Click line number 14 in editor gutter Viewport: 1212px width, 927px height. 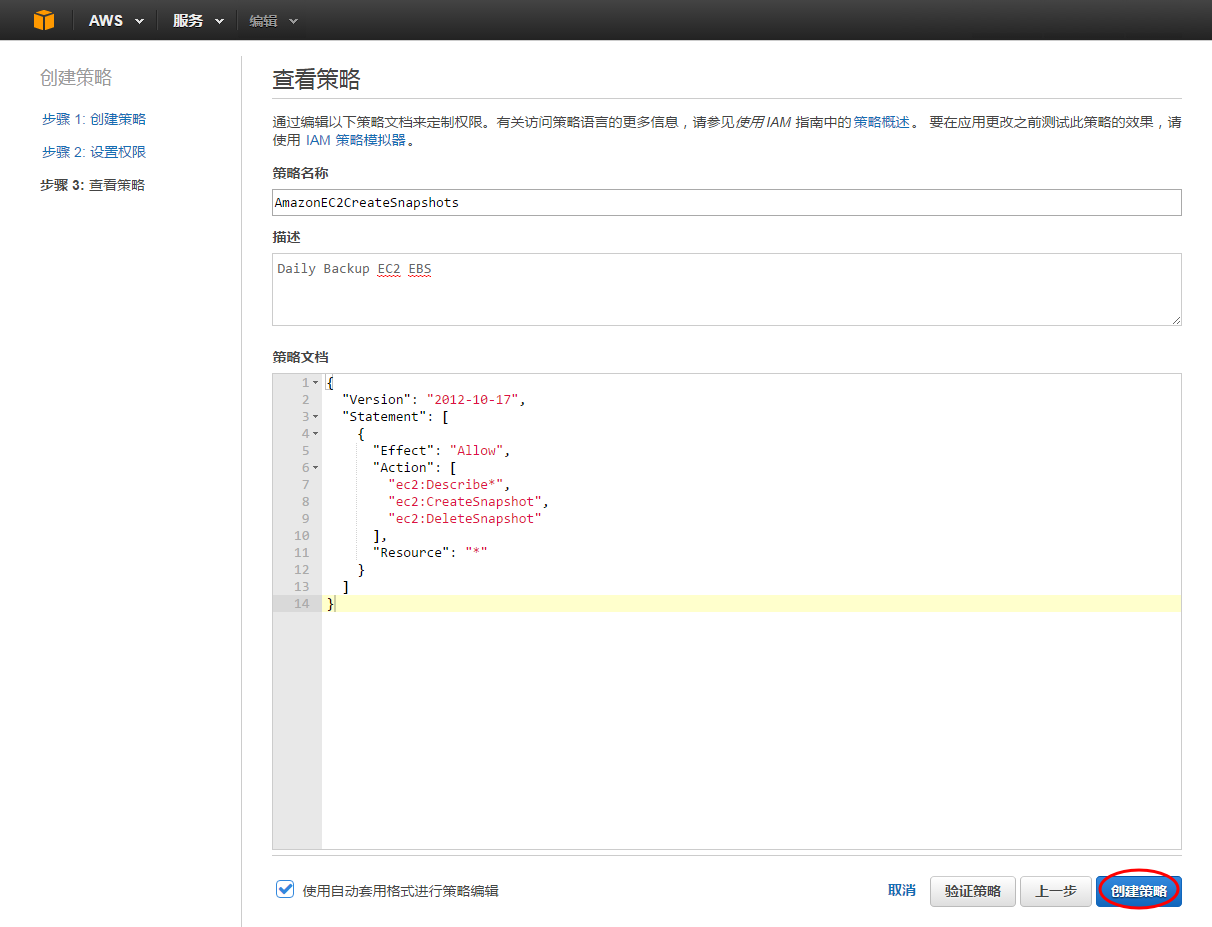point(301,604)
